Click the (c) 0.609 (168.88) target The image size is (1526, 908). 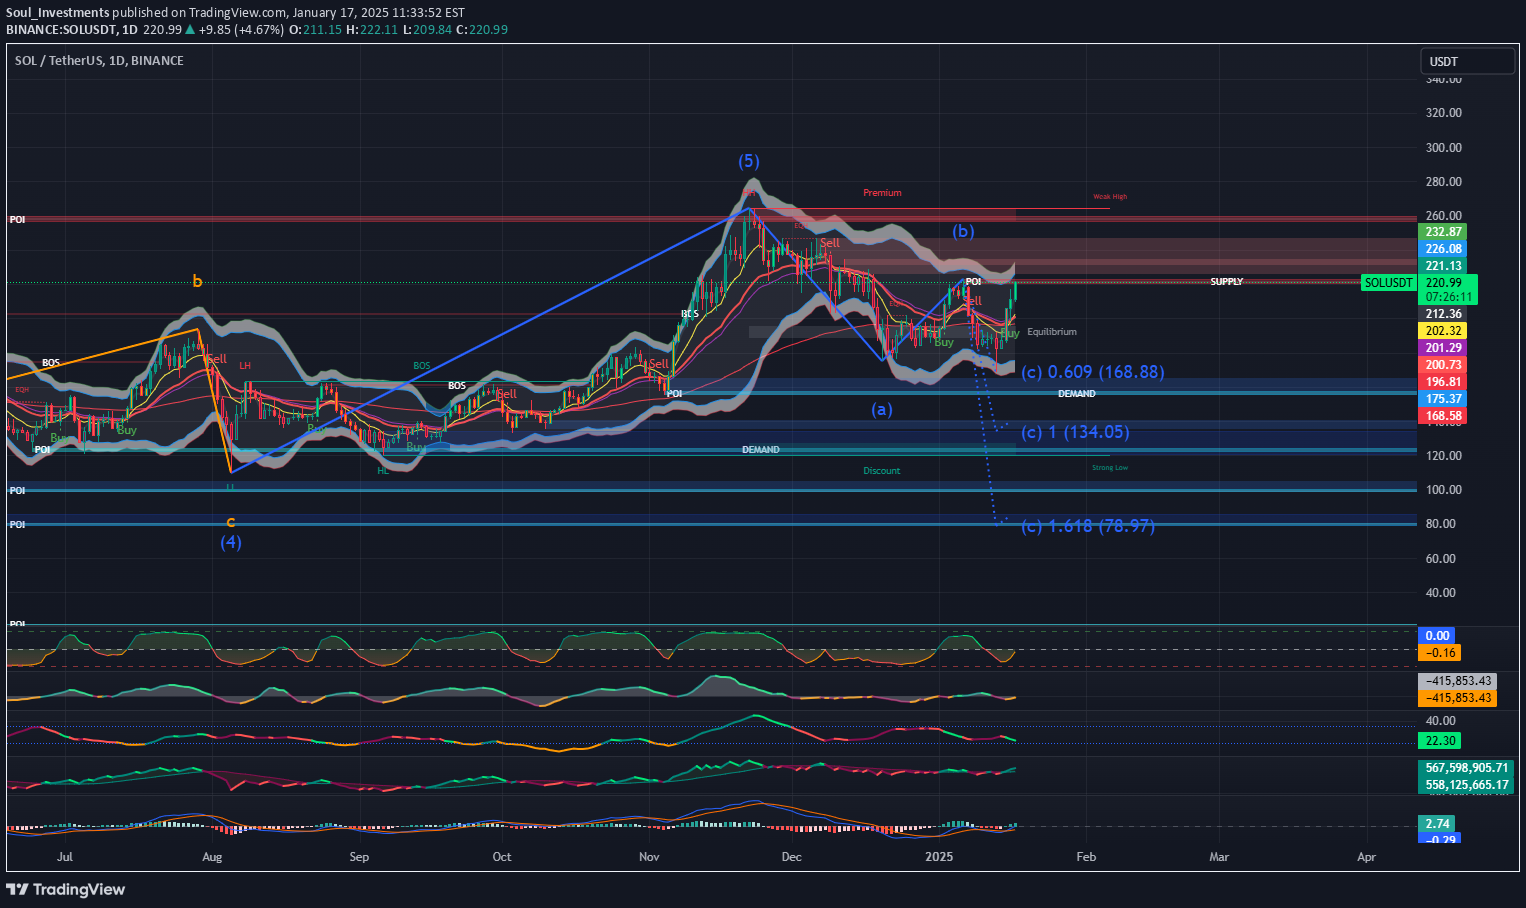click(x=1092, y=372)
